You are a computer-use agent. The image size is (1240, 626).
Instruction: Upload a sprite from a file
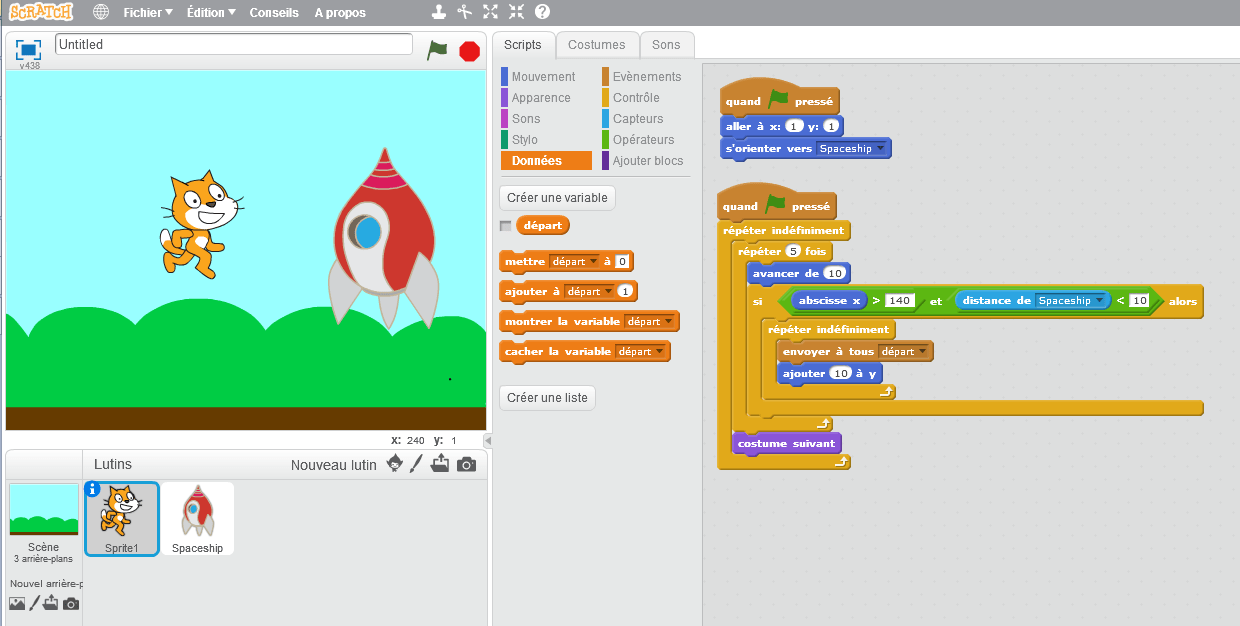pyautogui.click(x=440, y=464)
